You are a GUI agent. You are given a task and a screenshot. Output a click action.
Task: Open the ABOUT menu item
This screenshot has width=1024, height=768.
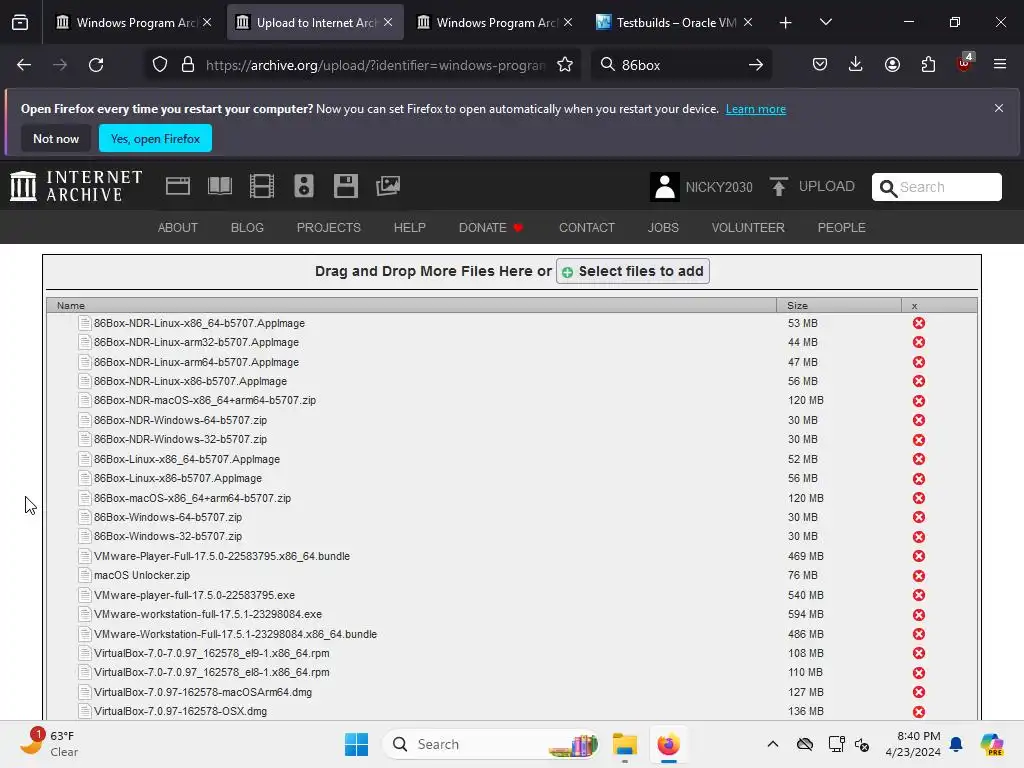[178, 228]
